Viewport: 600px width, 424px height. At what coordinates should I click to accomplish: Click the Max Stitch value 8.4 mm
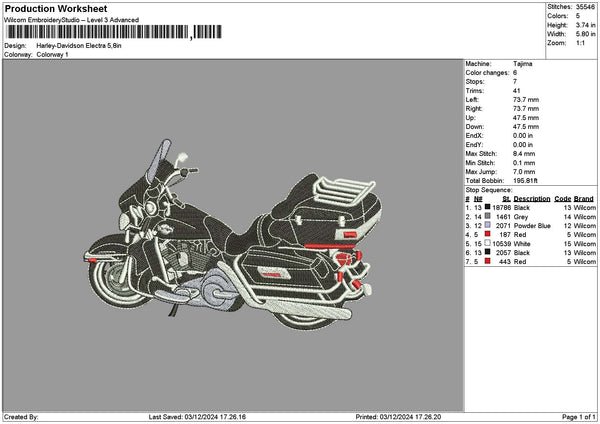pyautogui.click(x=524, y=153)
